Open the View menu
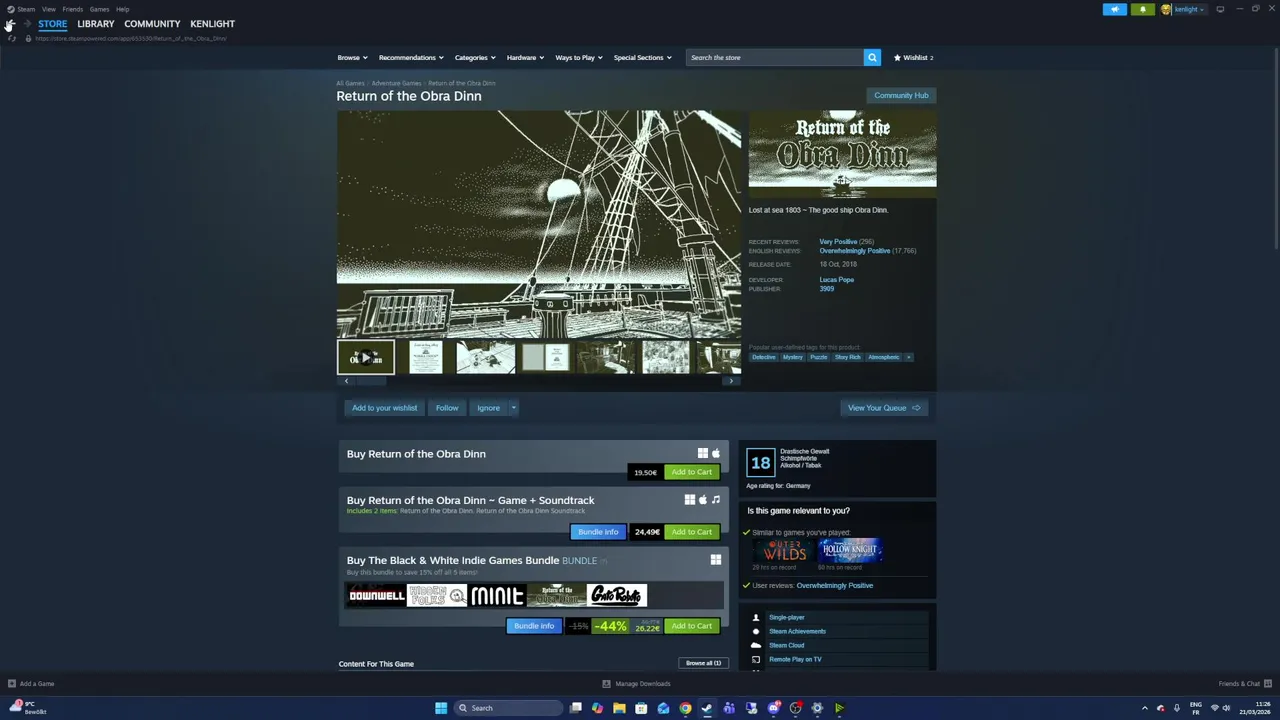Viewport: 1280px width, 720px height. 48,9
